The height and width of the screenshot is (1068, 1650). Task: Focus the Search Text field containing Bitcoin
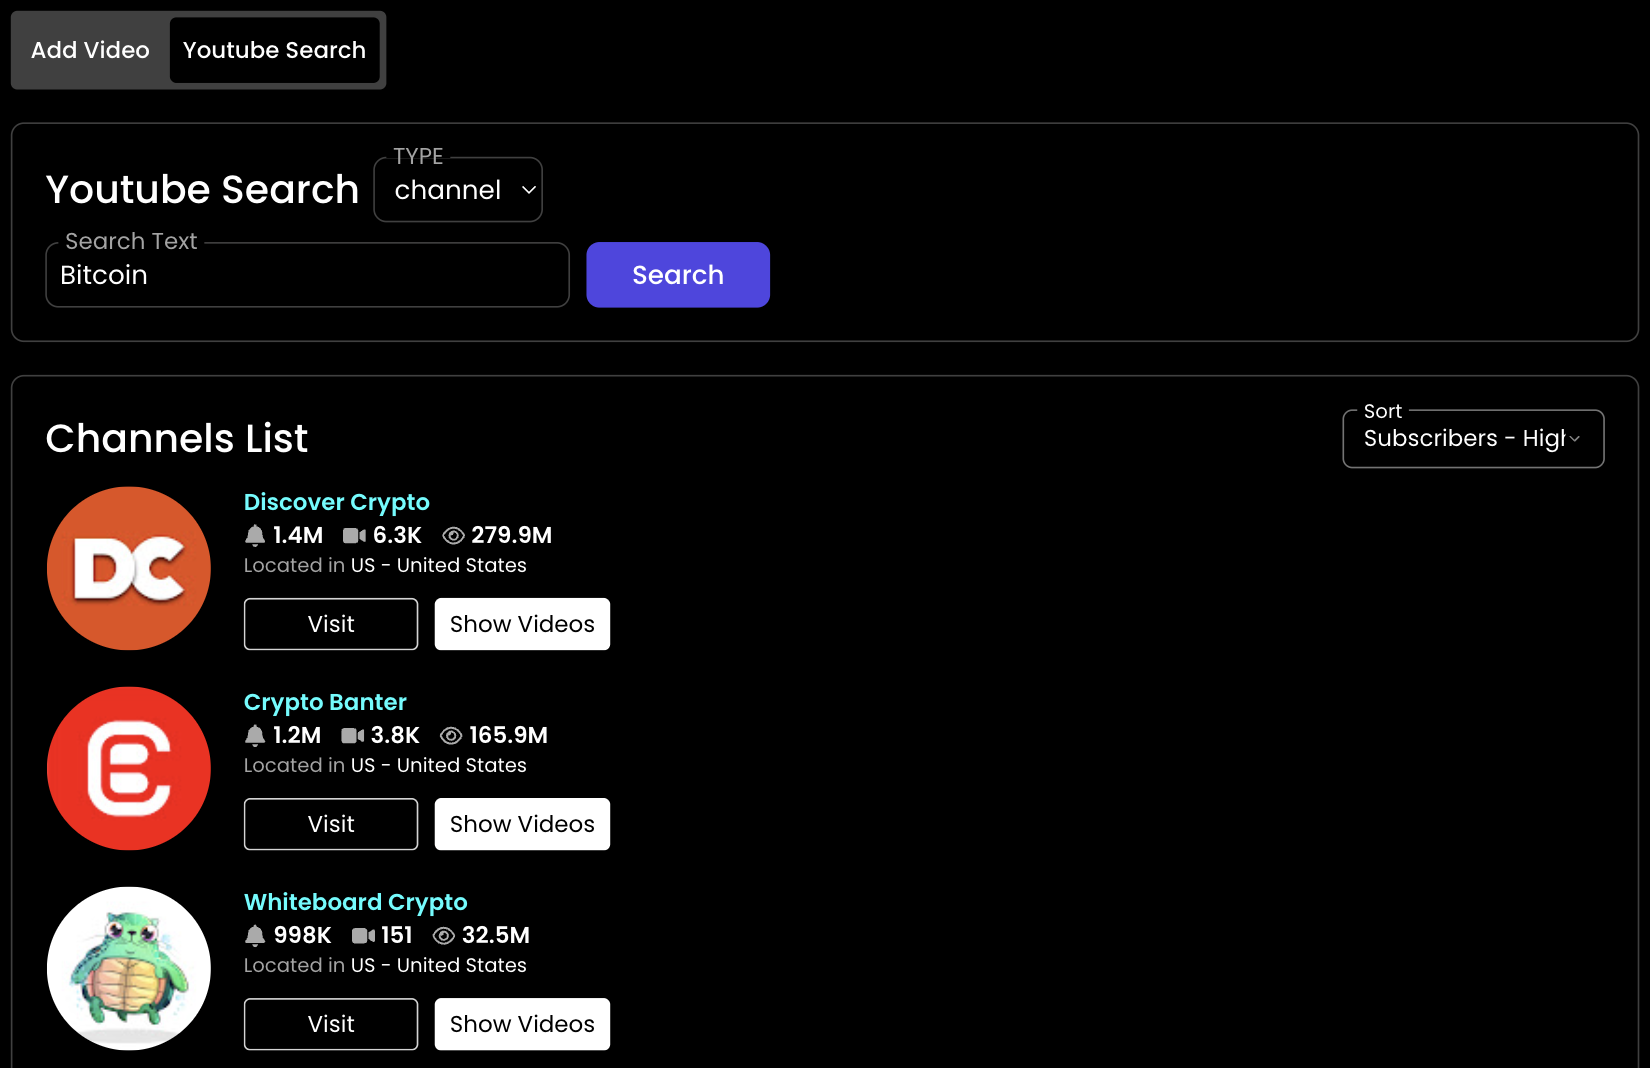[x=308, y=275]
